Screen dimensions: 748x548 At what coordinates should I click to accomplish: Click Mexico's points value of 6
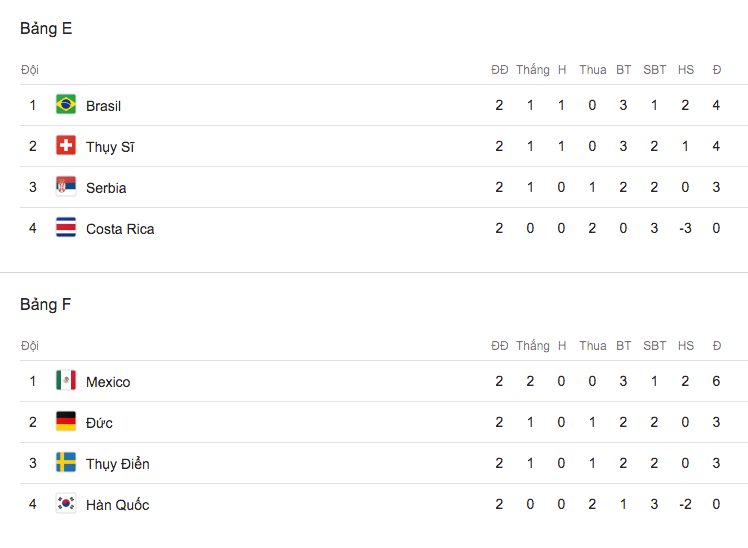716,381
